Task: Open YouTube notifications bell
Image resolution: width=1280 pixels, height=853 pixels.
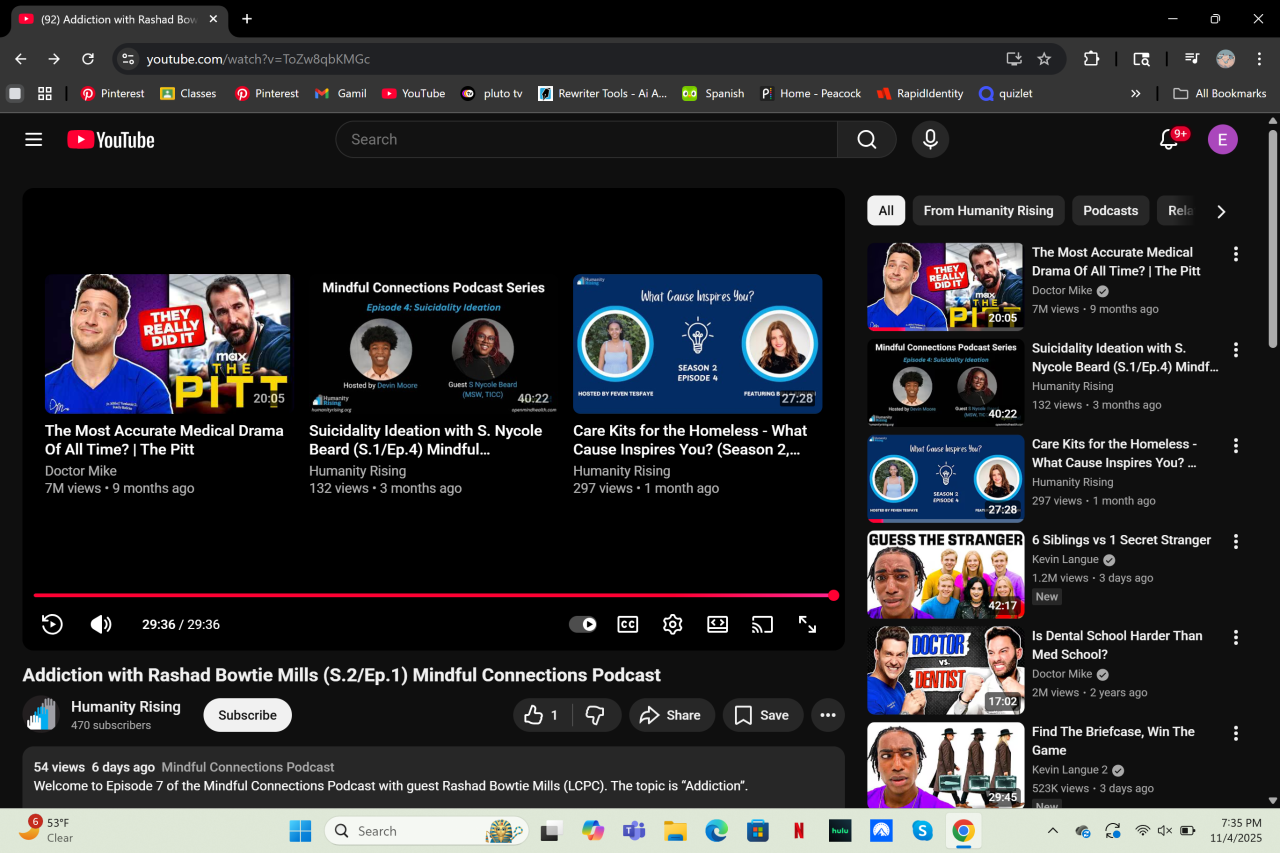Action: pyautogui.click(x=1168, y=140)
